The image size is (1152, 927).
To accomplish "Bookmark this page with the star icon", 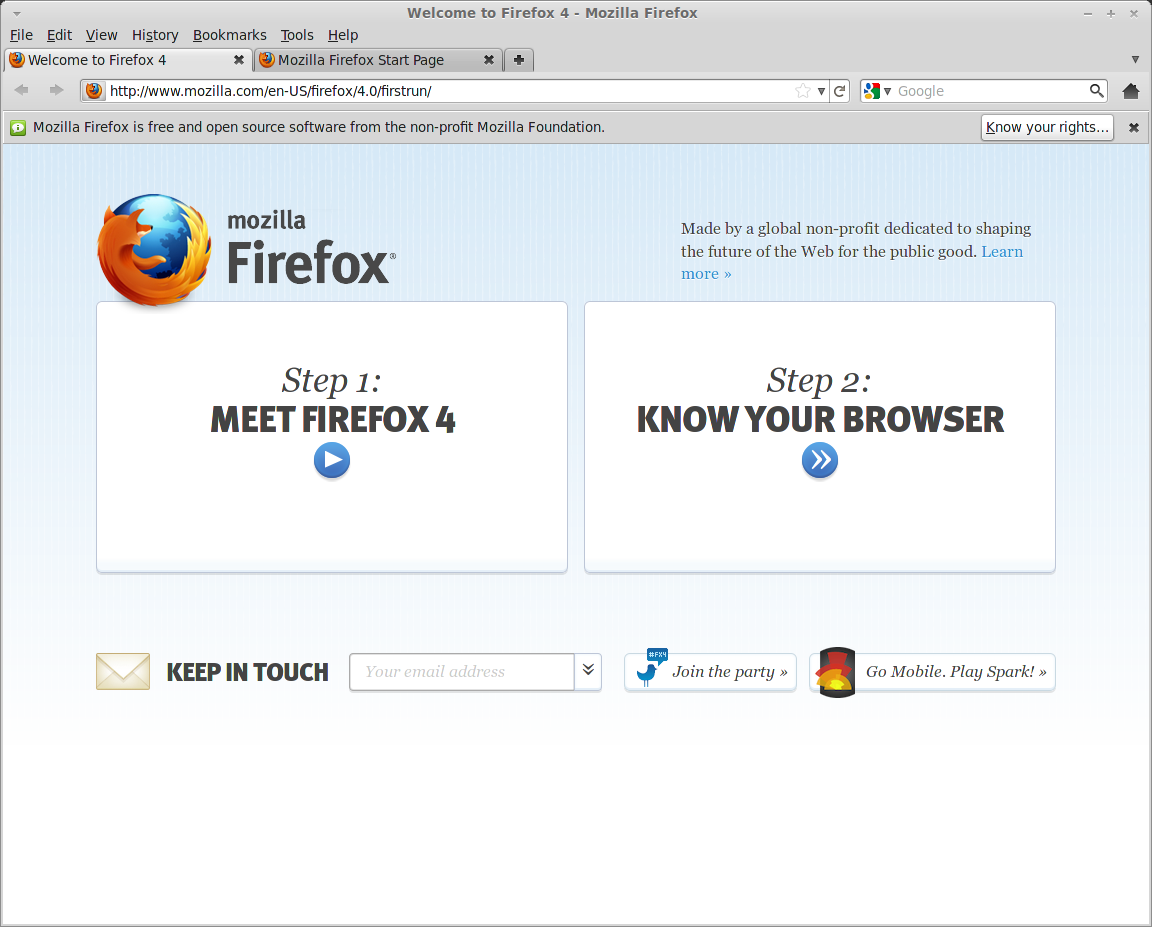I will coord(802,91).
